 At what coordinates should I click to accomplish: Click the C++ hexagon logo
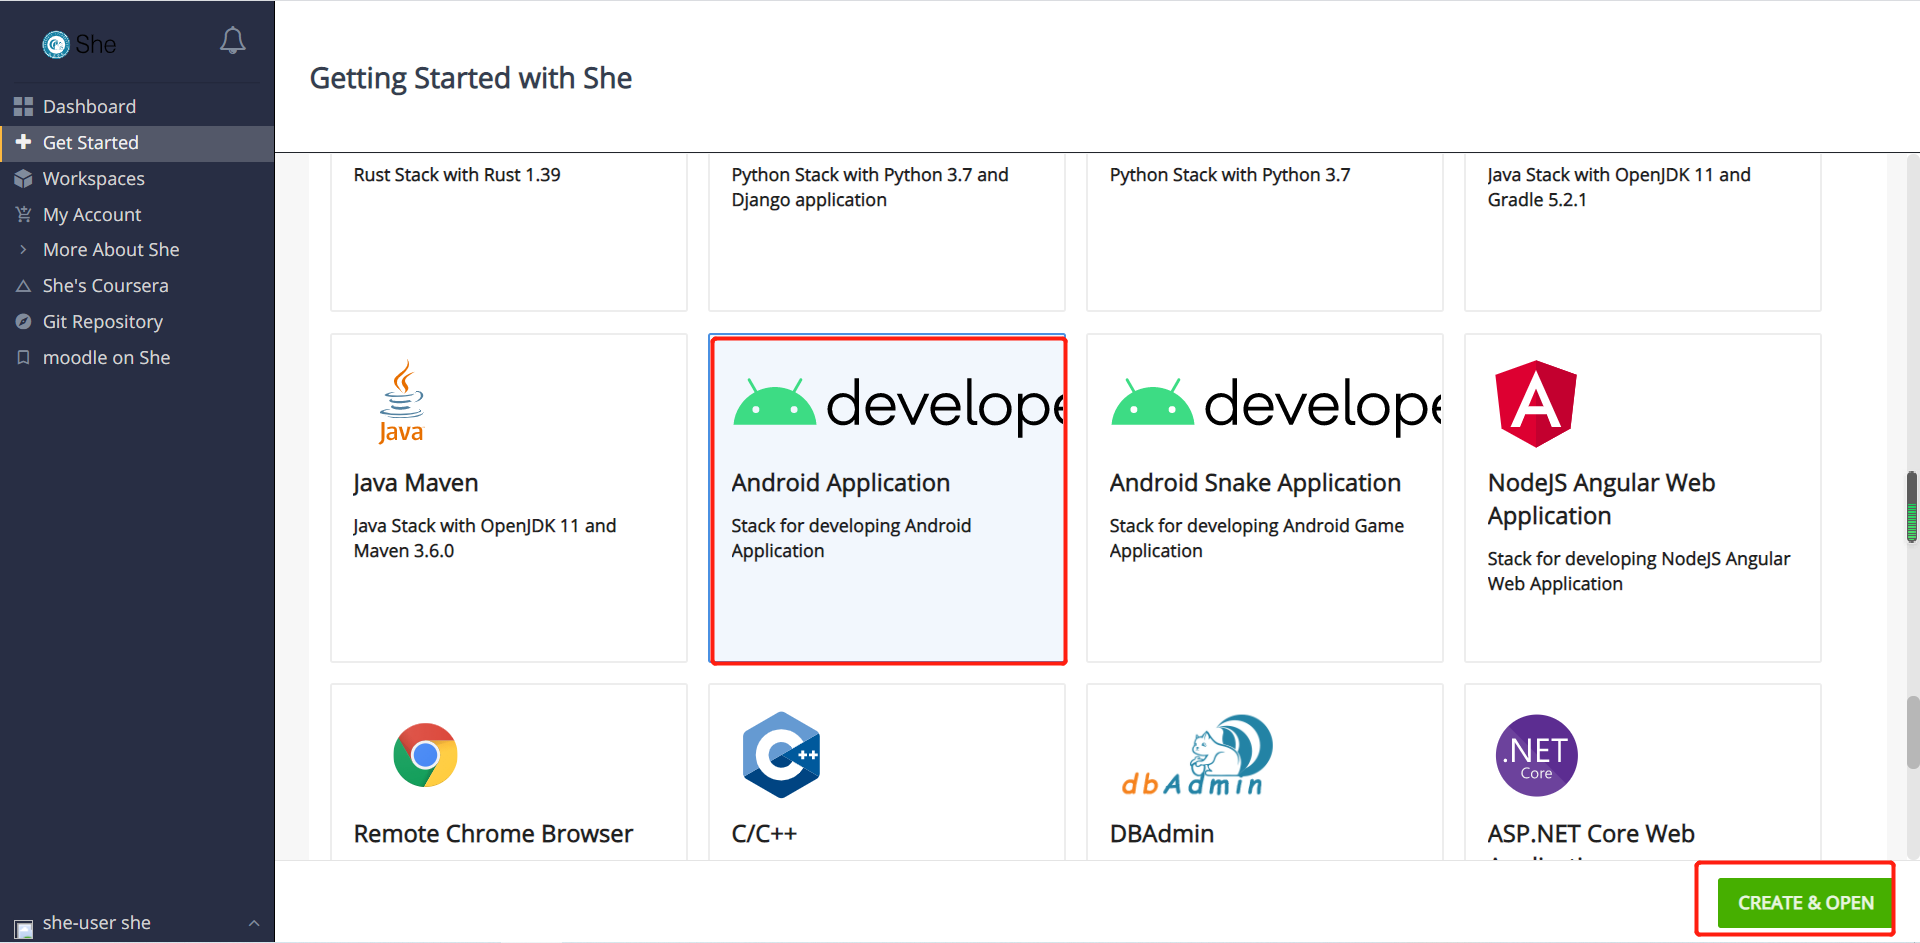click(x=782, y=755)
